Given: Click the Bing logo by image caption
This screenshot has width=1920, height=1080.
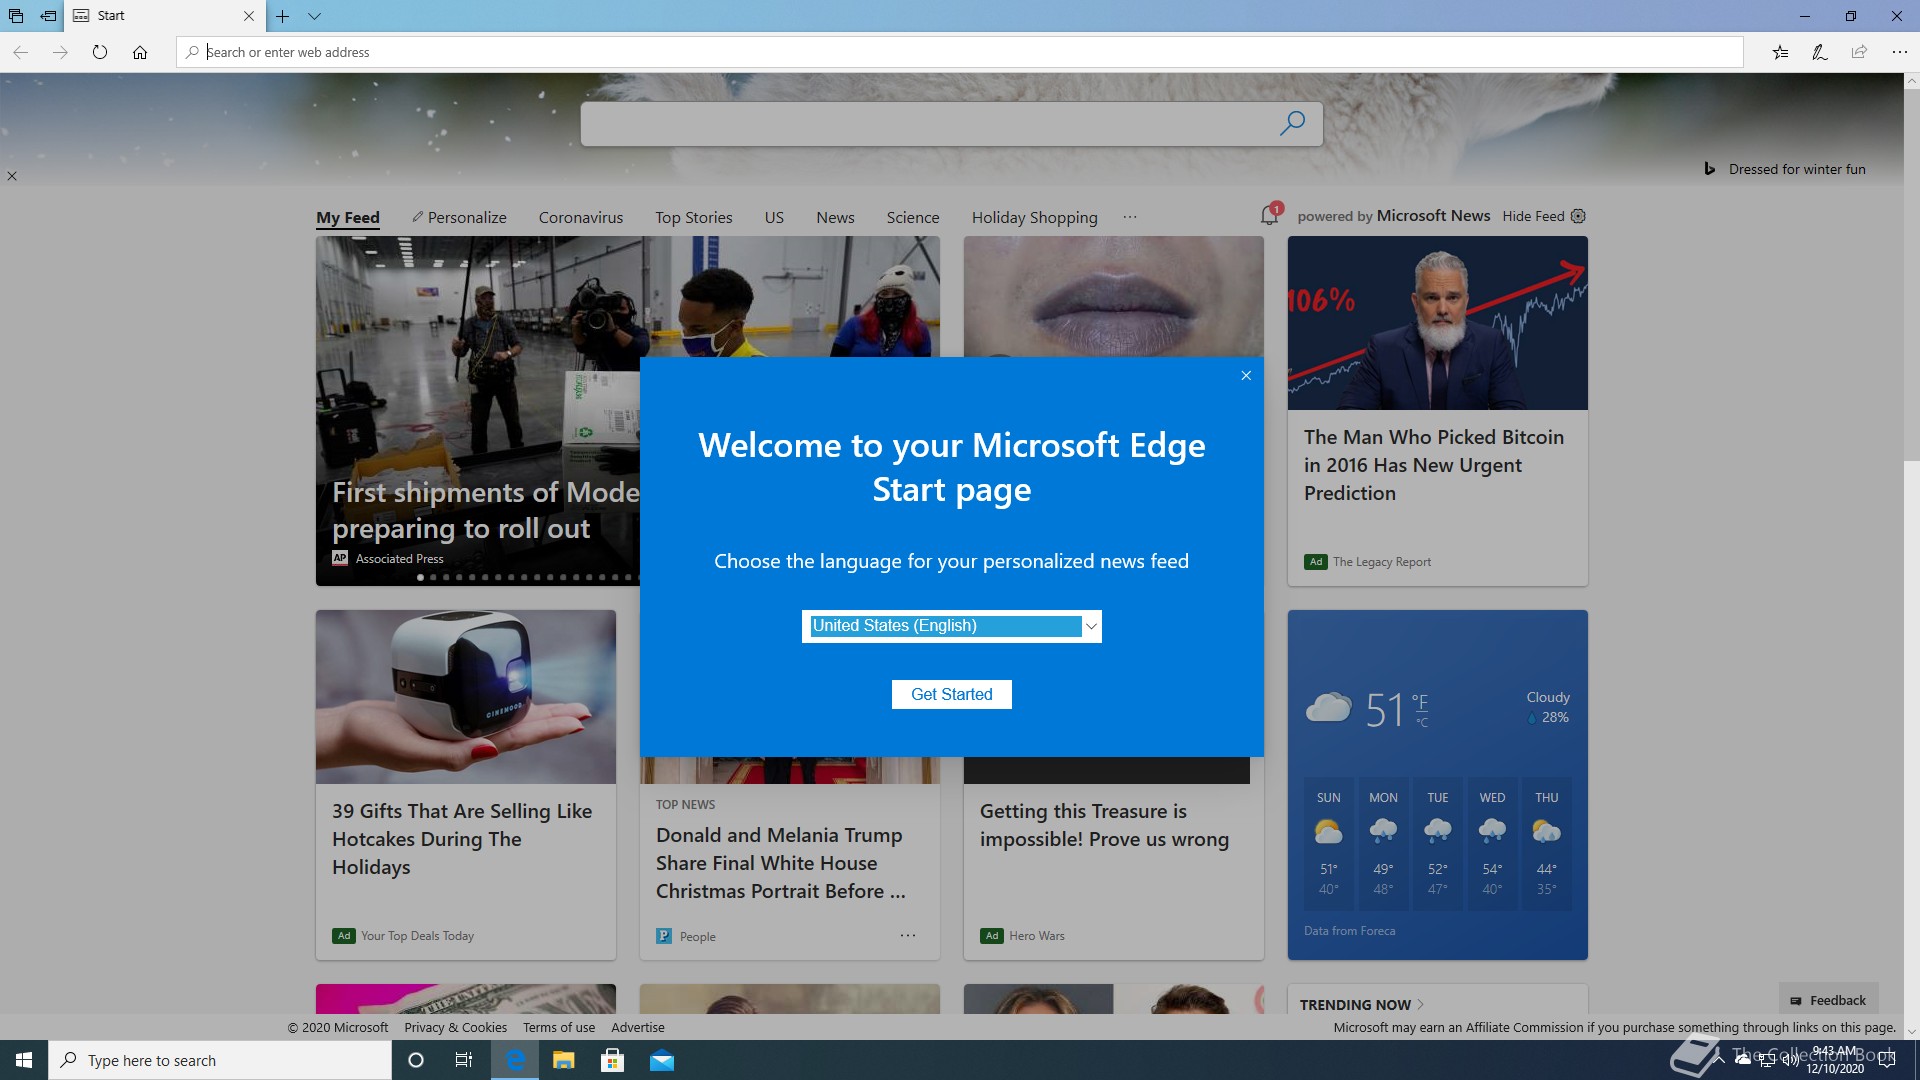Looking at the screenshot, I should coord(1710,169).
